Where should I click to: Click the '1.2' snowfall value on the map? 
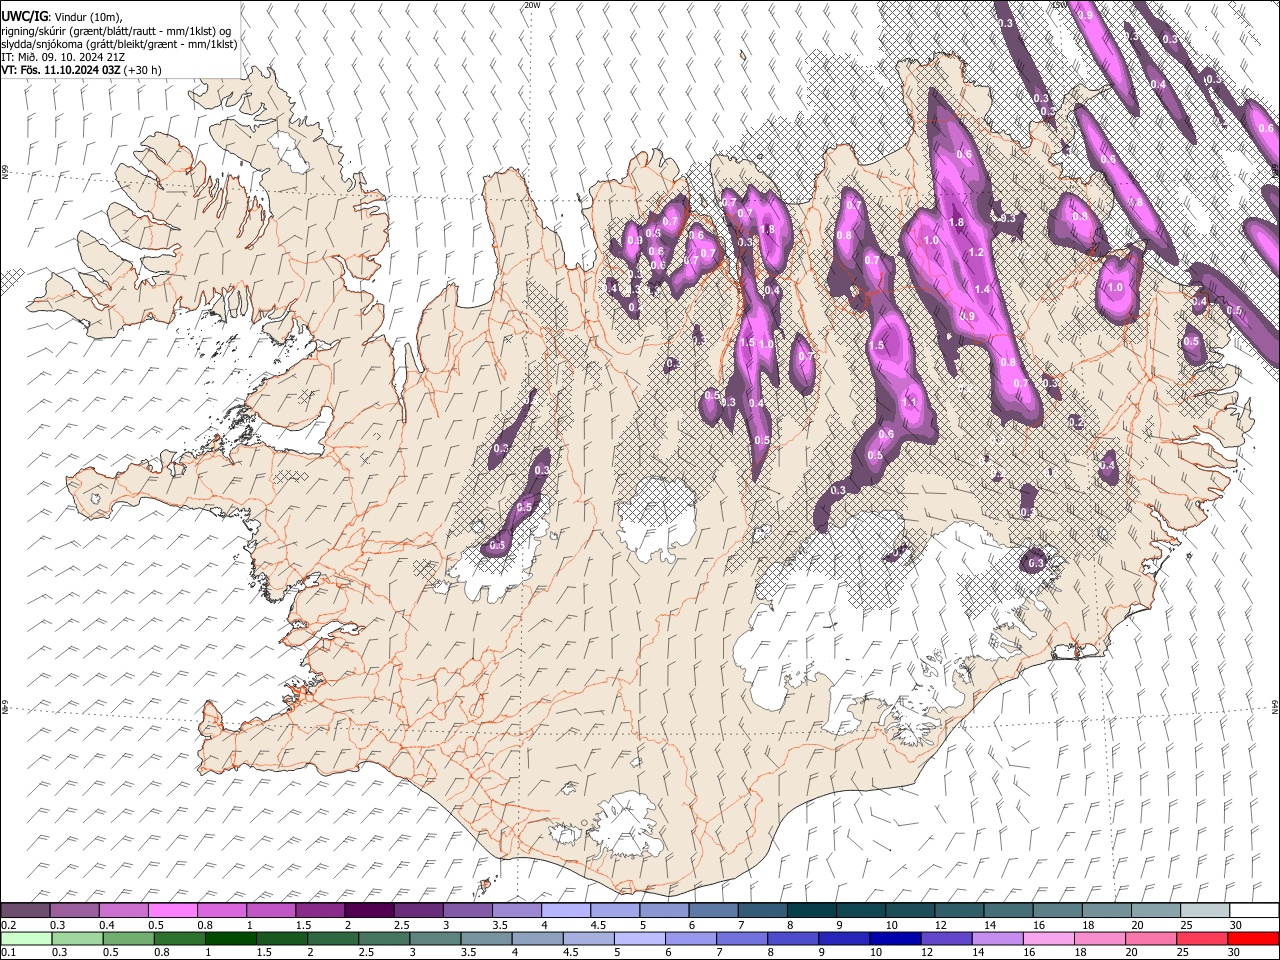[977, 253]
